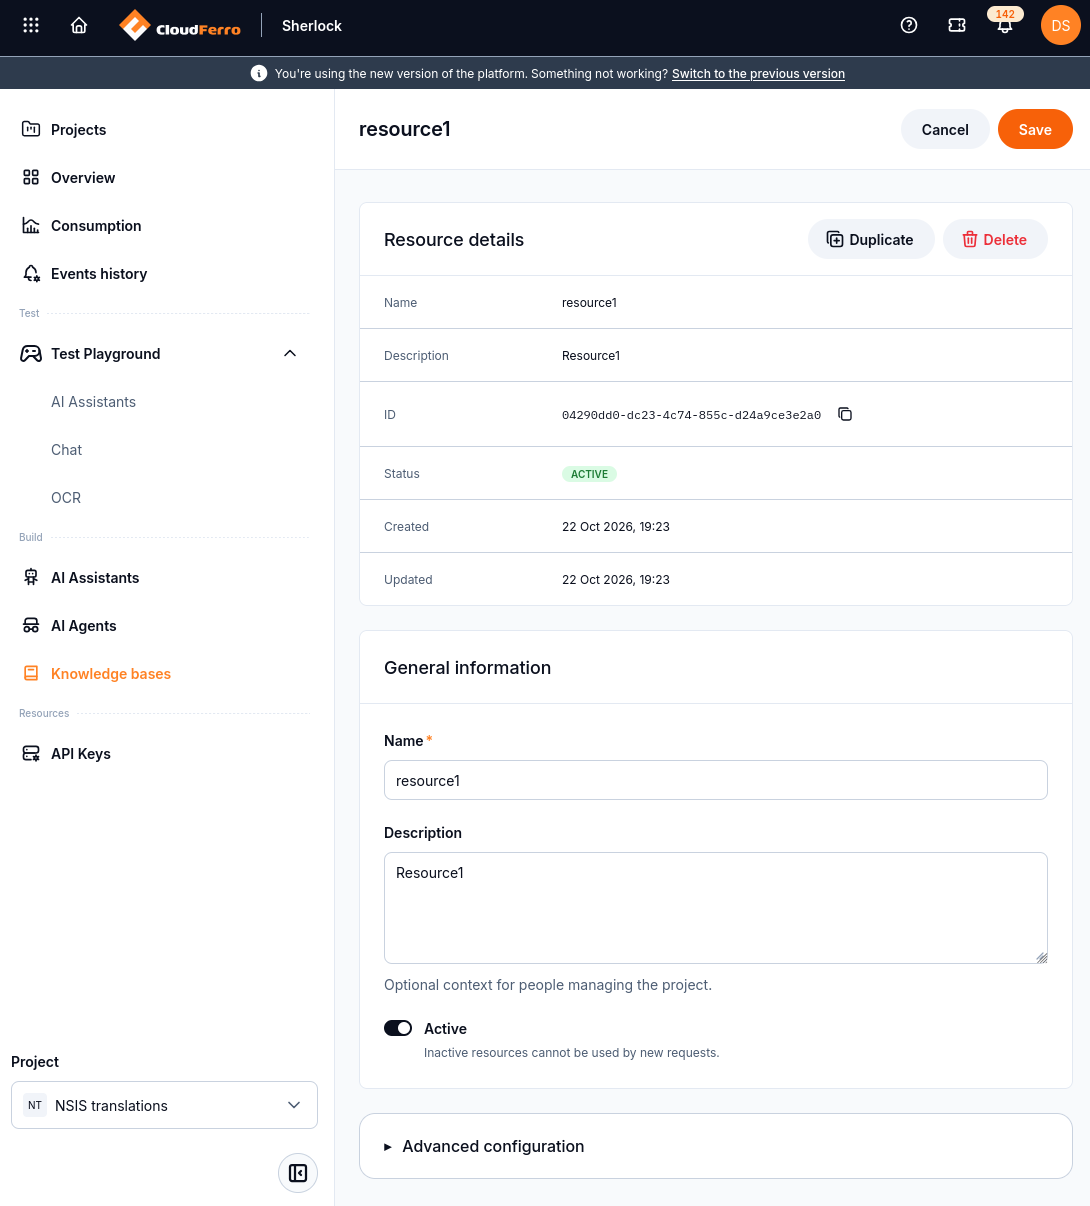Click the API Keys icon
The height and width of the screenshot is (1206, 1090).
point(31,753)
